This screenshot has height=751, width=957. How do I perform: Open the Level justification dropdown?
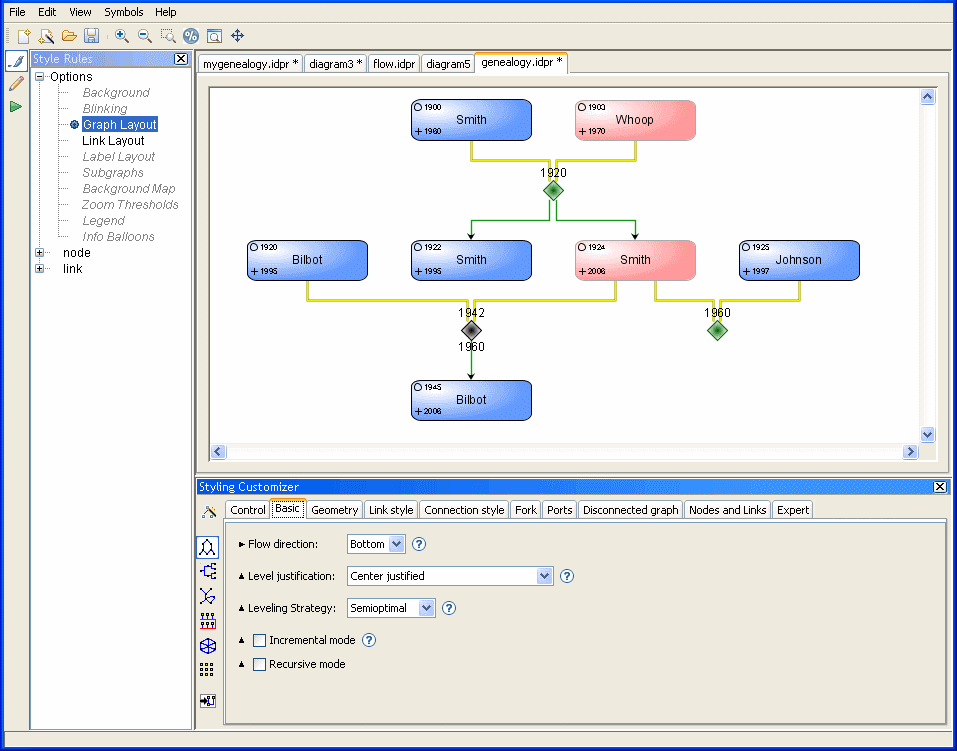pos(450,576)
